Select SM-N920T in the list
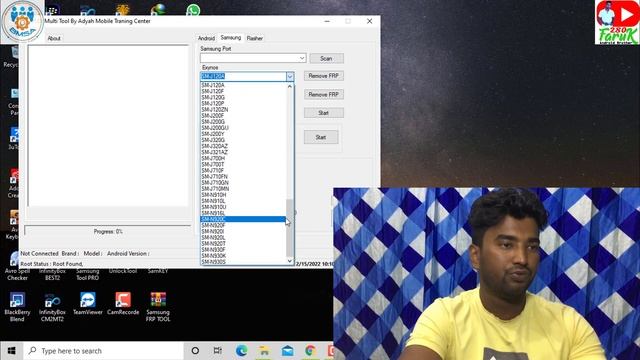Screen dimensions: 640x360 coord(243,244)
